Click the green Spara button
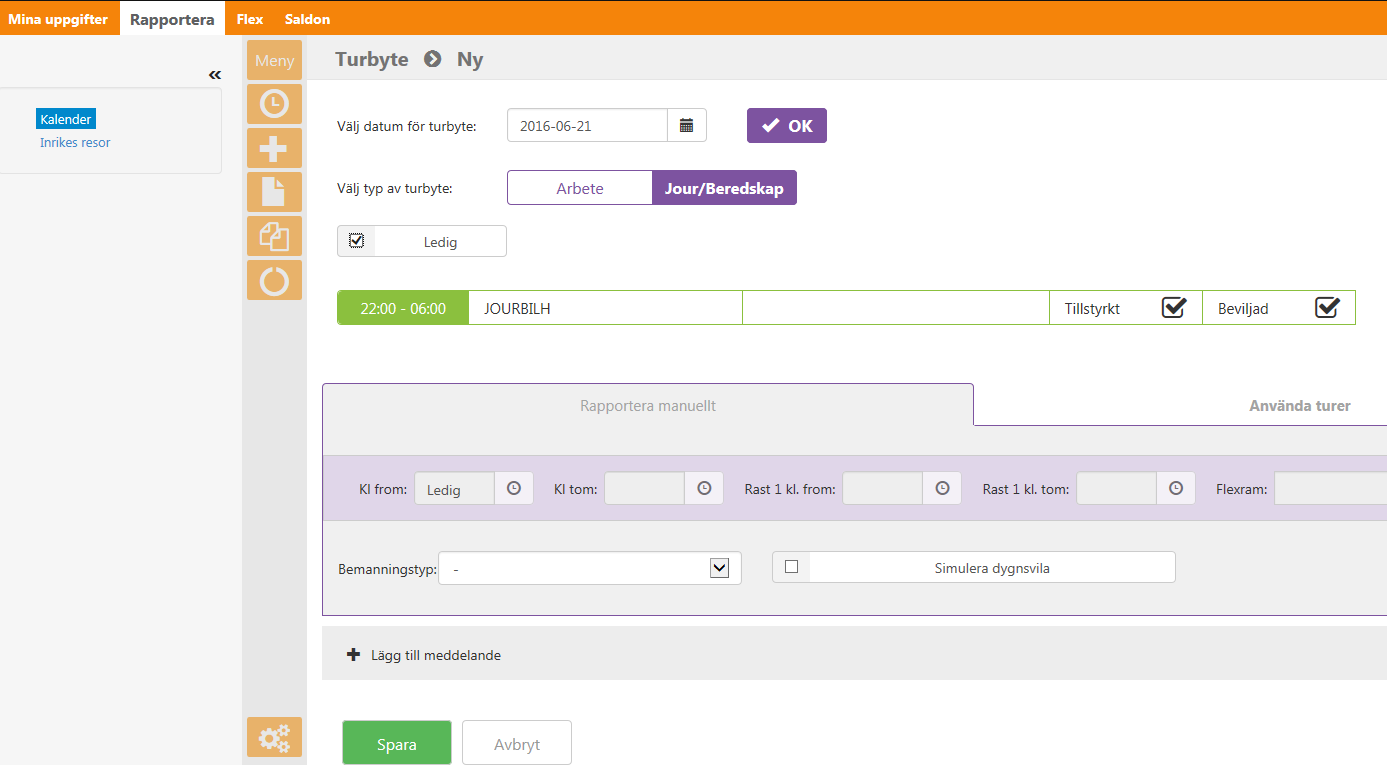 point(397,744)
